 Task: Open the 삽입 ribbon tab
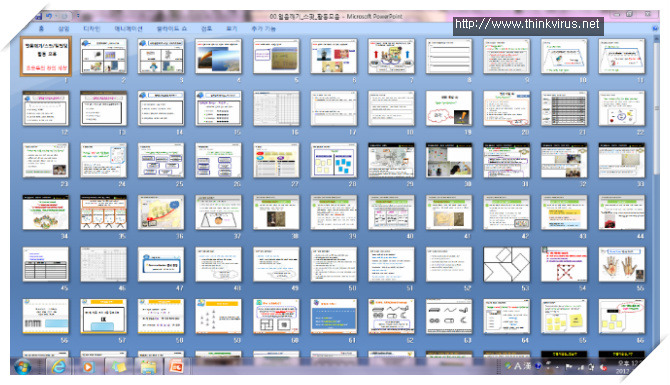tap(64, 29)
